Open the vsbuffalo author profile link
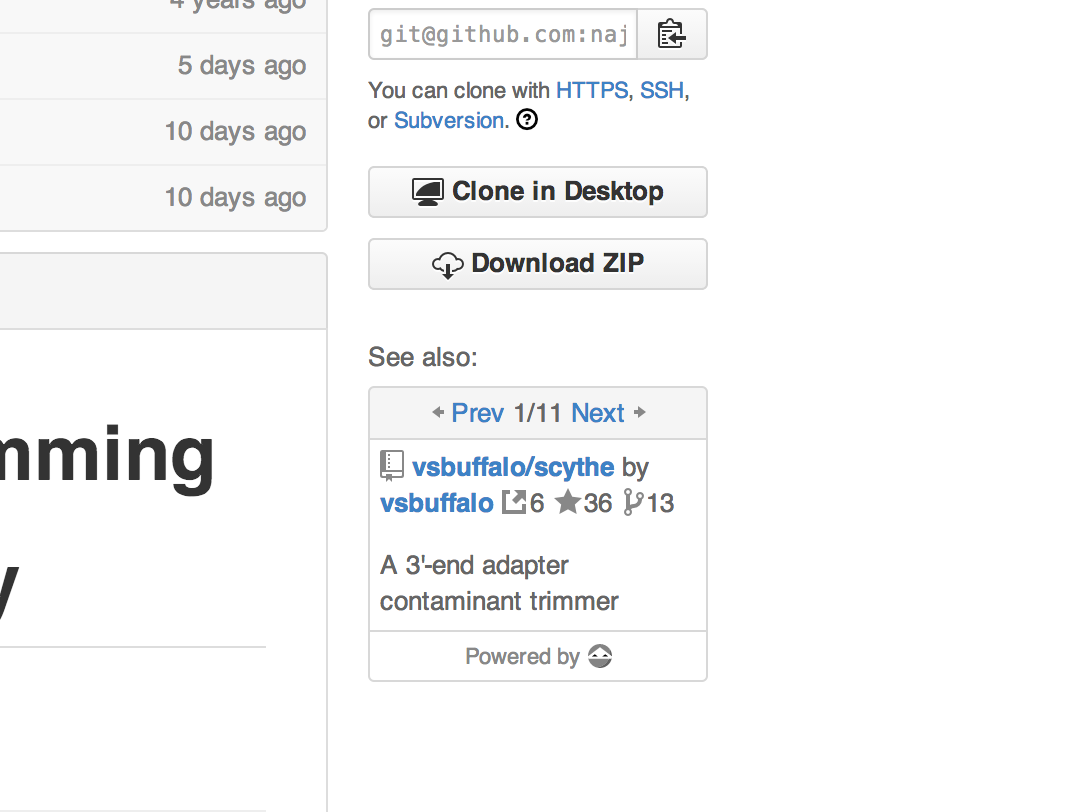 coord(437,502)
